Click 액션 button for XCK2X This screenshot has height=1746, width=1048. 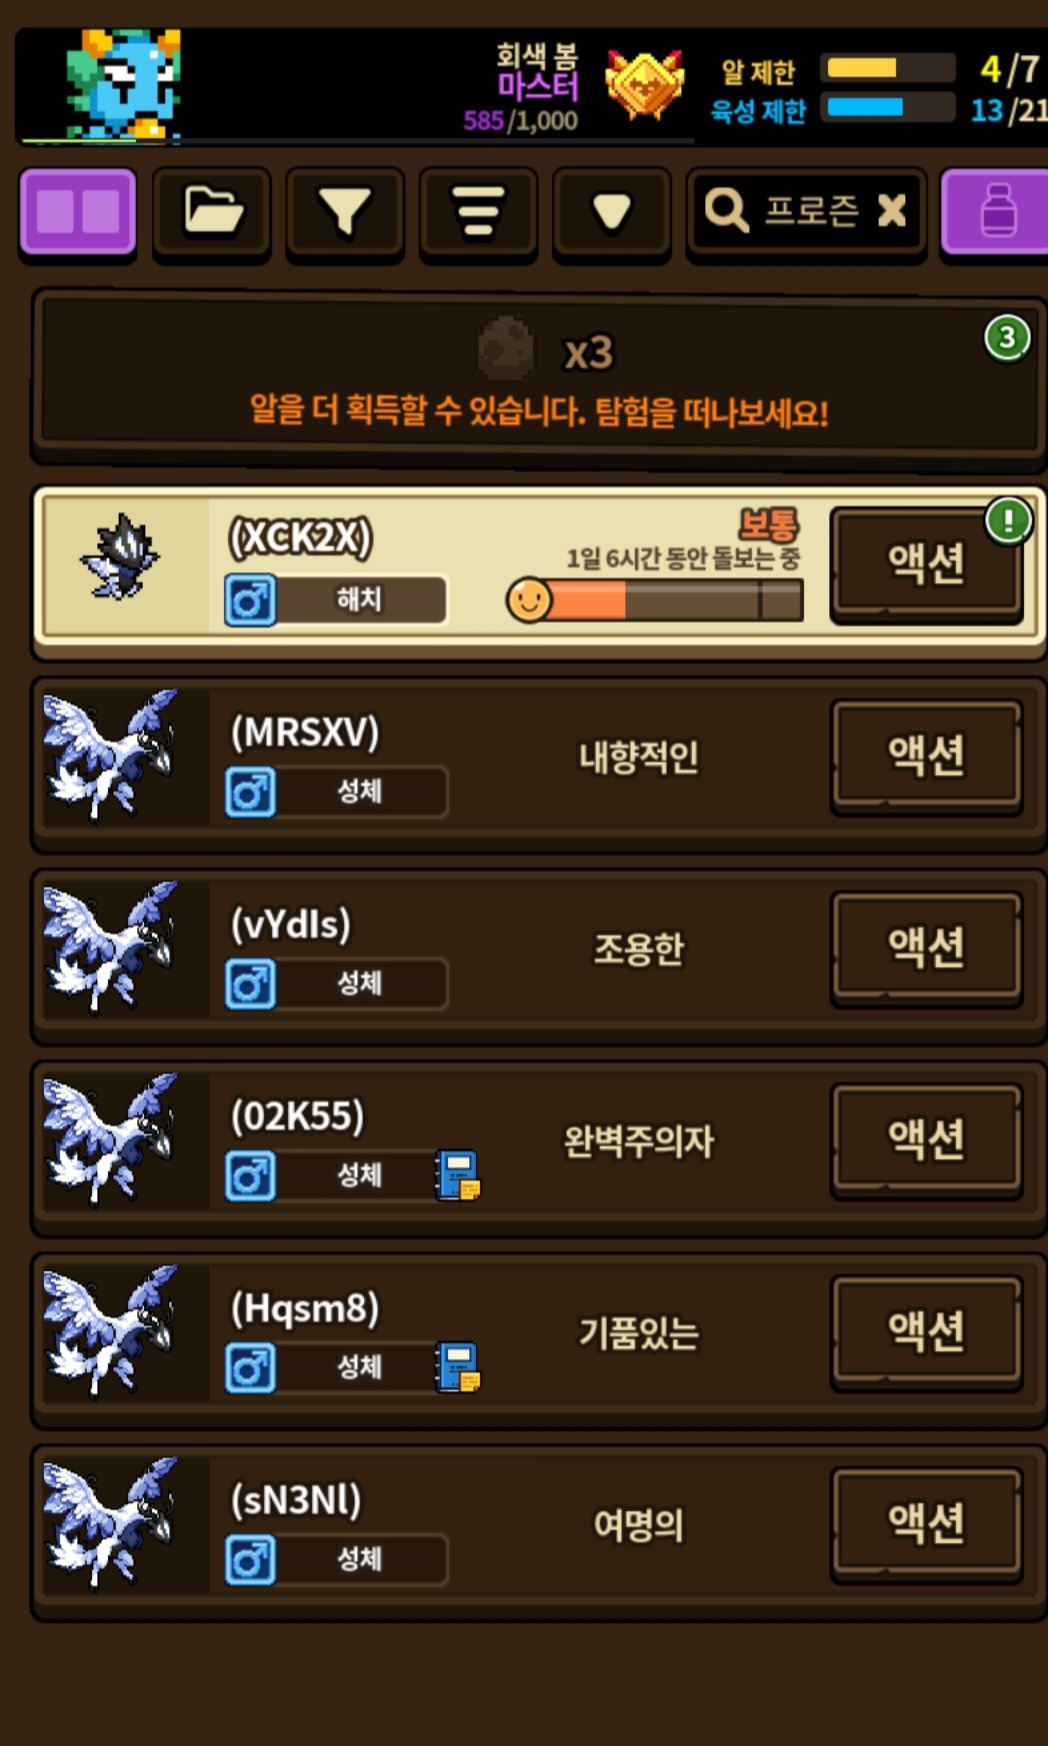click(927, 564)
